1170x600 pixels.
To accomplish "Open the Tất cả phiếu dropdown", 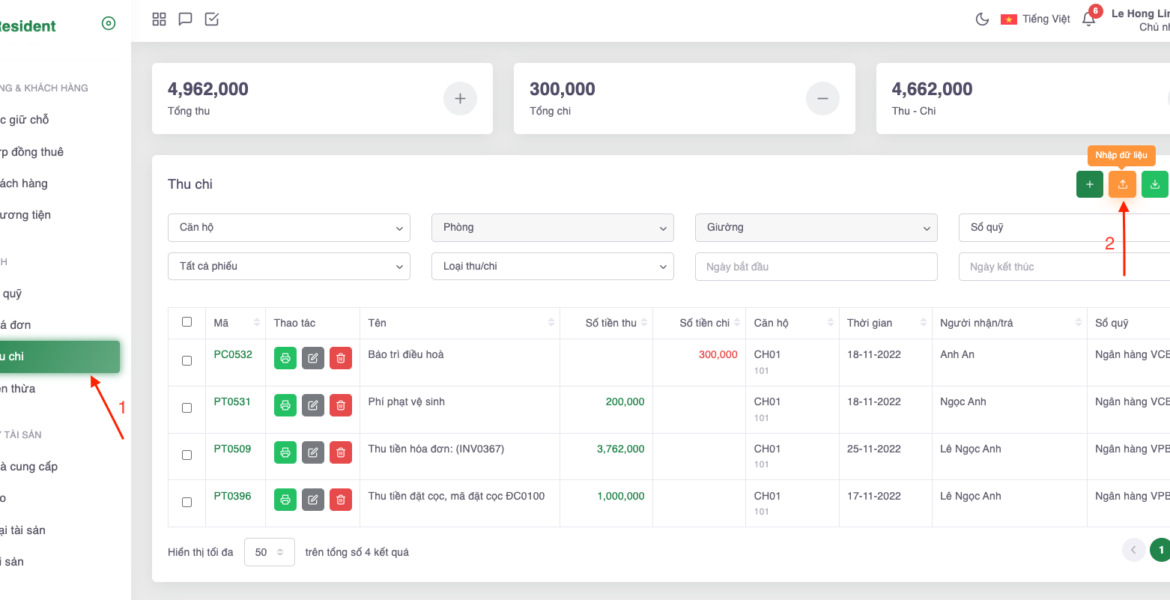I will tap(288, 267).
